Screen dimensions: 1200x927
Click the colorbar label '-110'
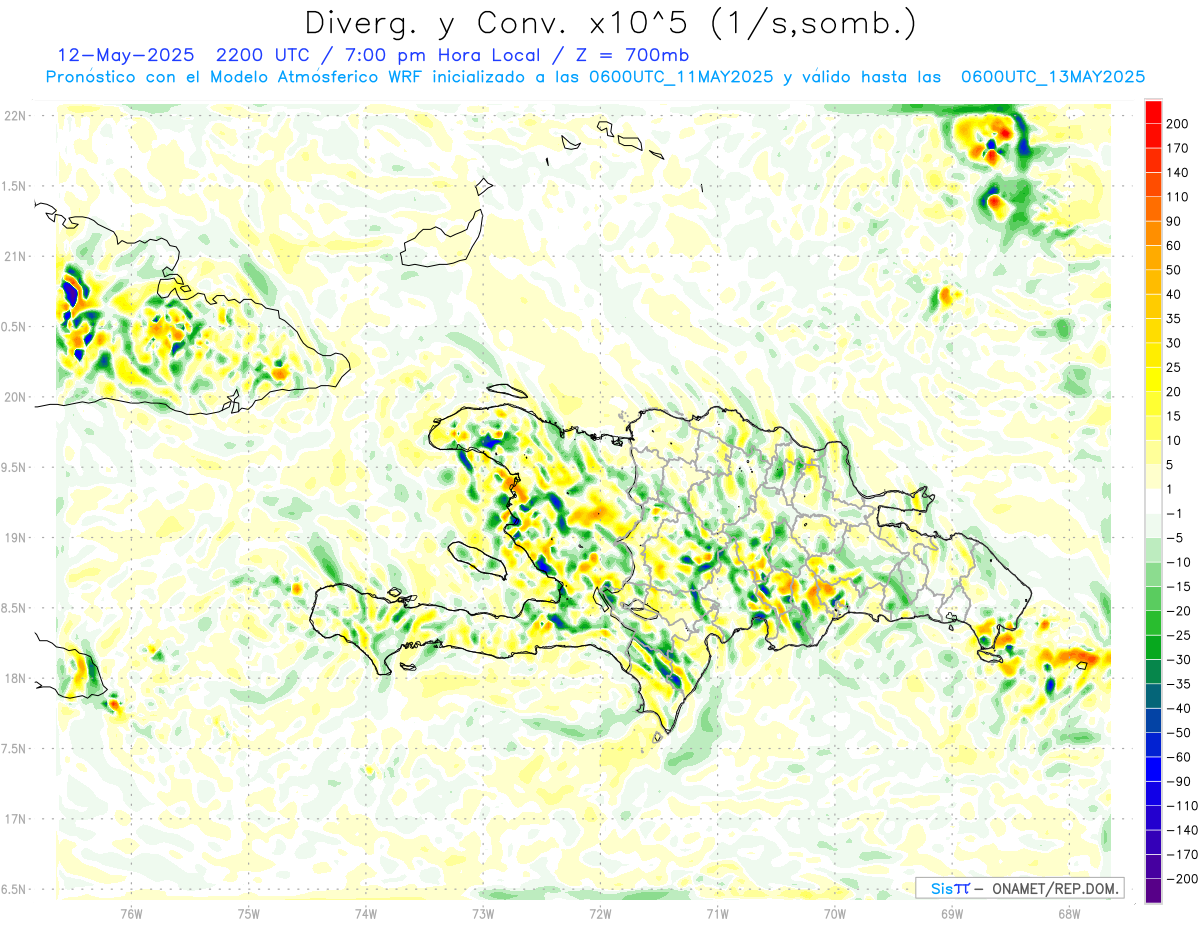(1181, 805)
